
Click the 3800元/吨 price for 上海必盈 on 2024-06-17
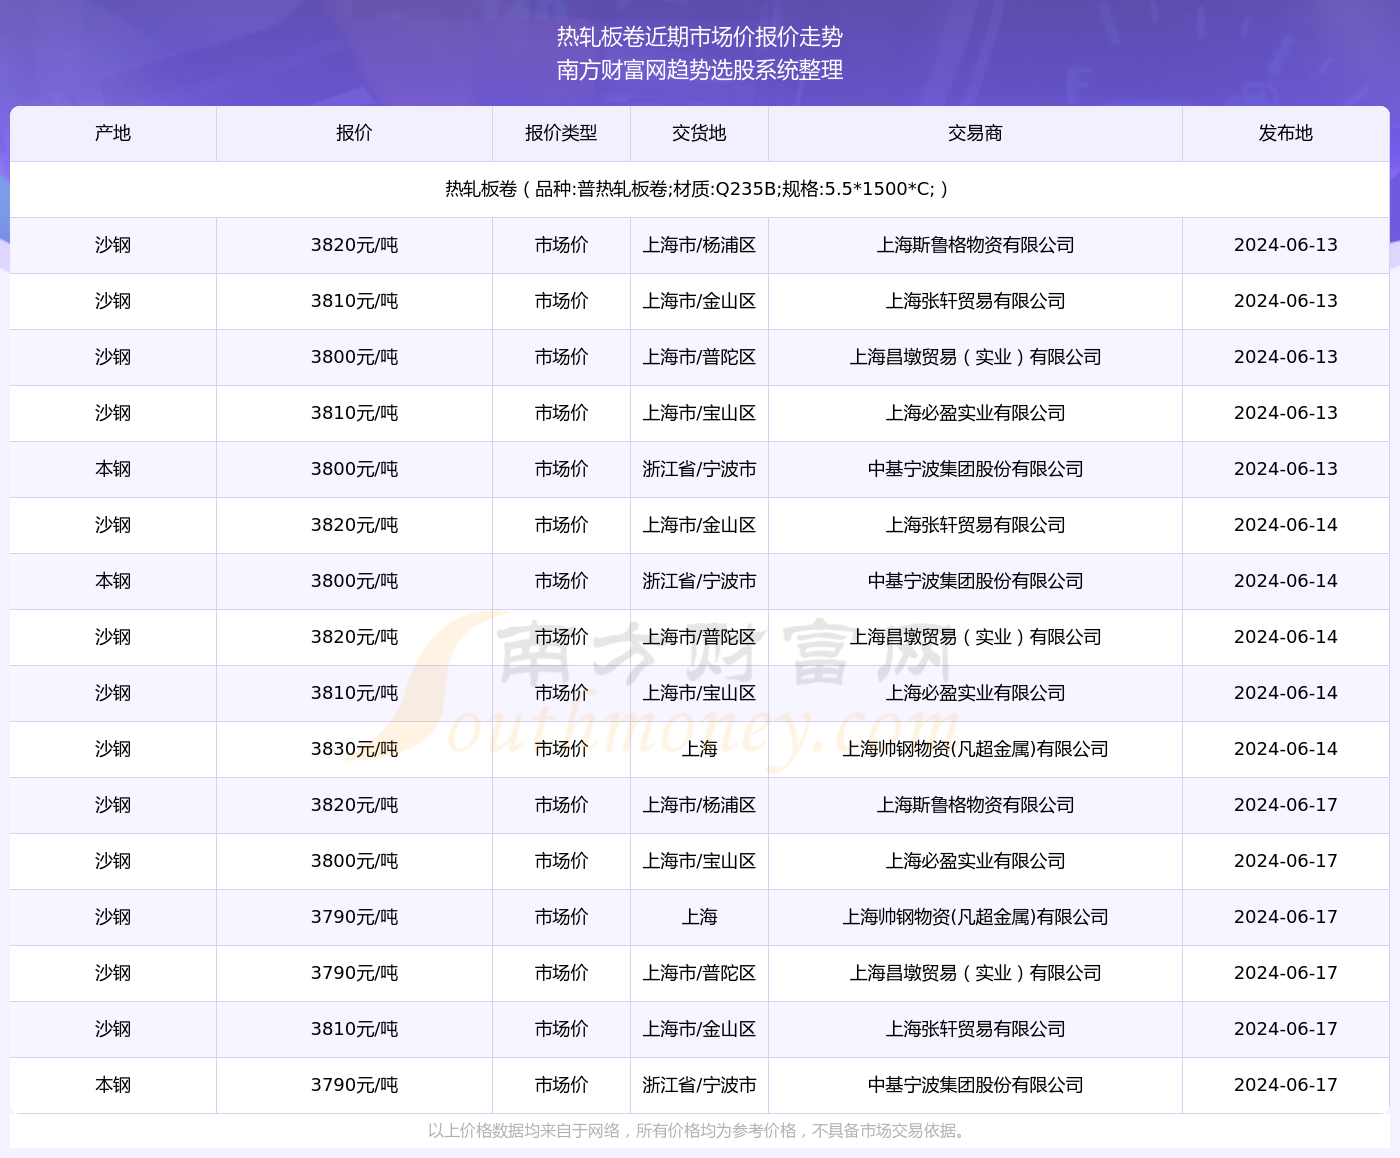(354, 861)
